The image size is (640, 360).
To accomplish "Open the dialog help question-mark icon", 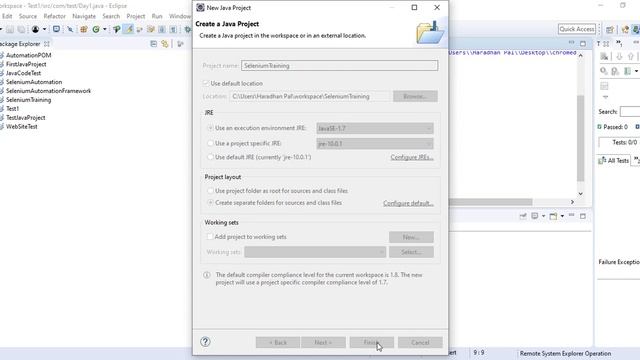I will [x=205, y=342].
